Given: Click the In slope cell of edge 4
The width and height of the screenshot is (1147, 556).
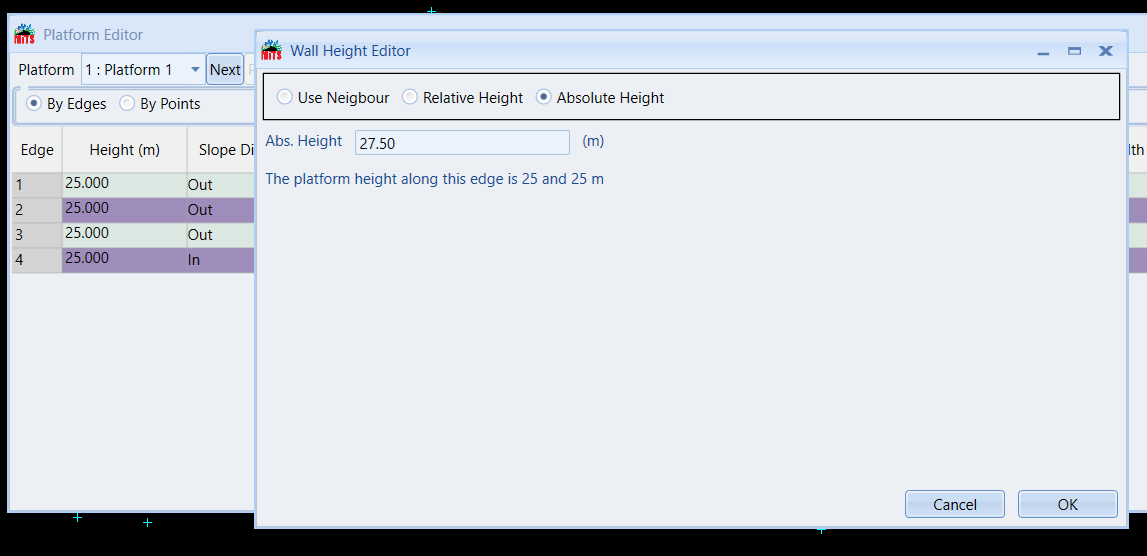Looking at the screenshot, I should 220,260.
